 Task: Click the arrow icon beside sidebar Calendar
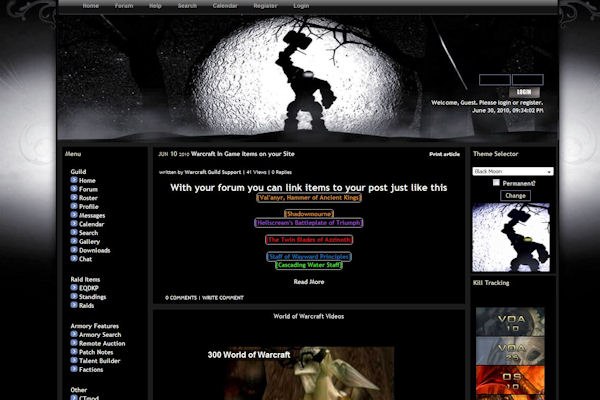click(x=74, y=224)
